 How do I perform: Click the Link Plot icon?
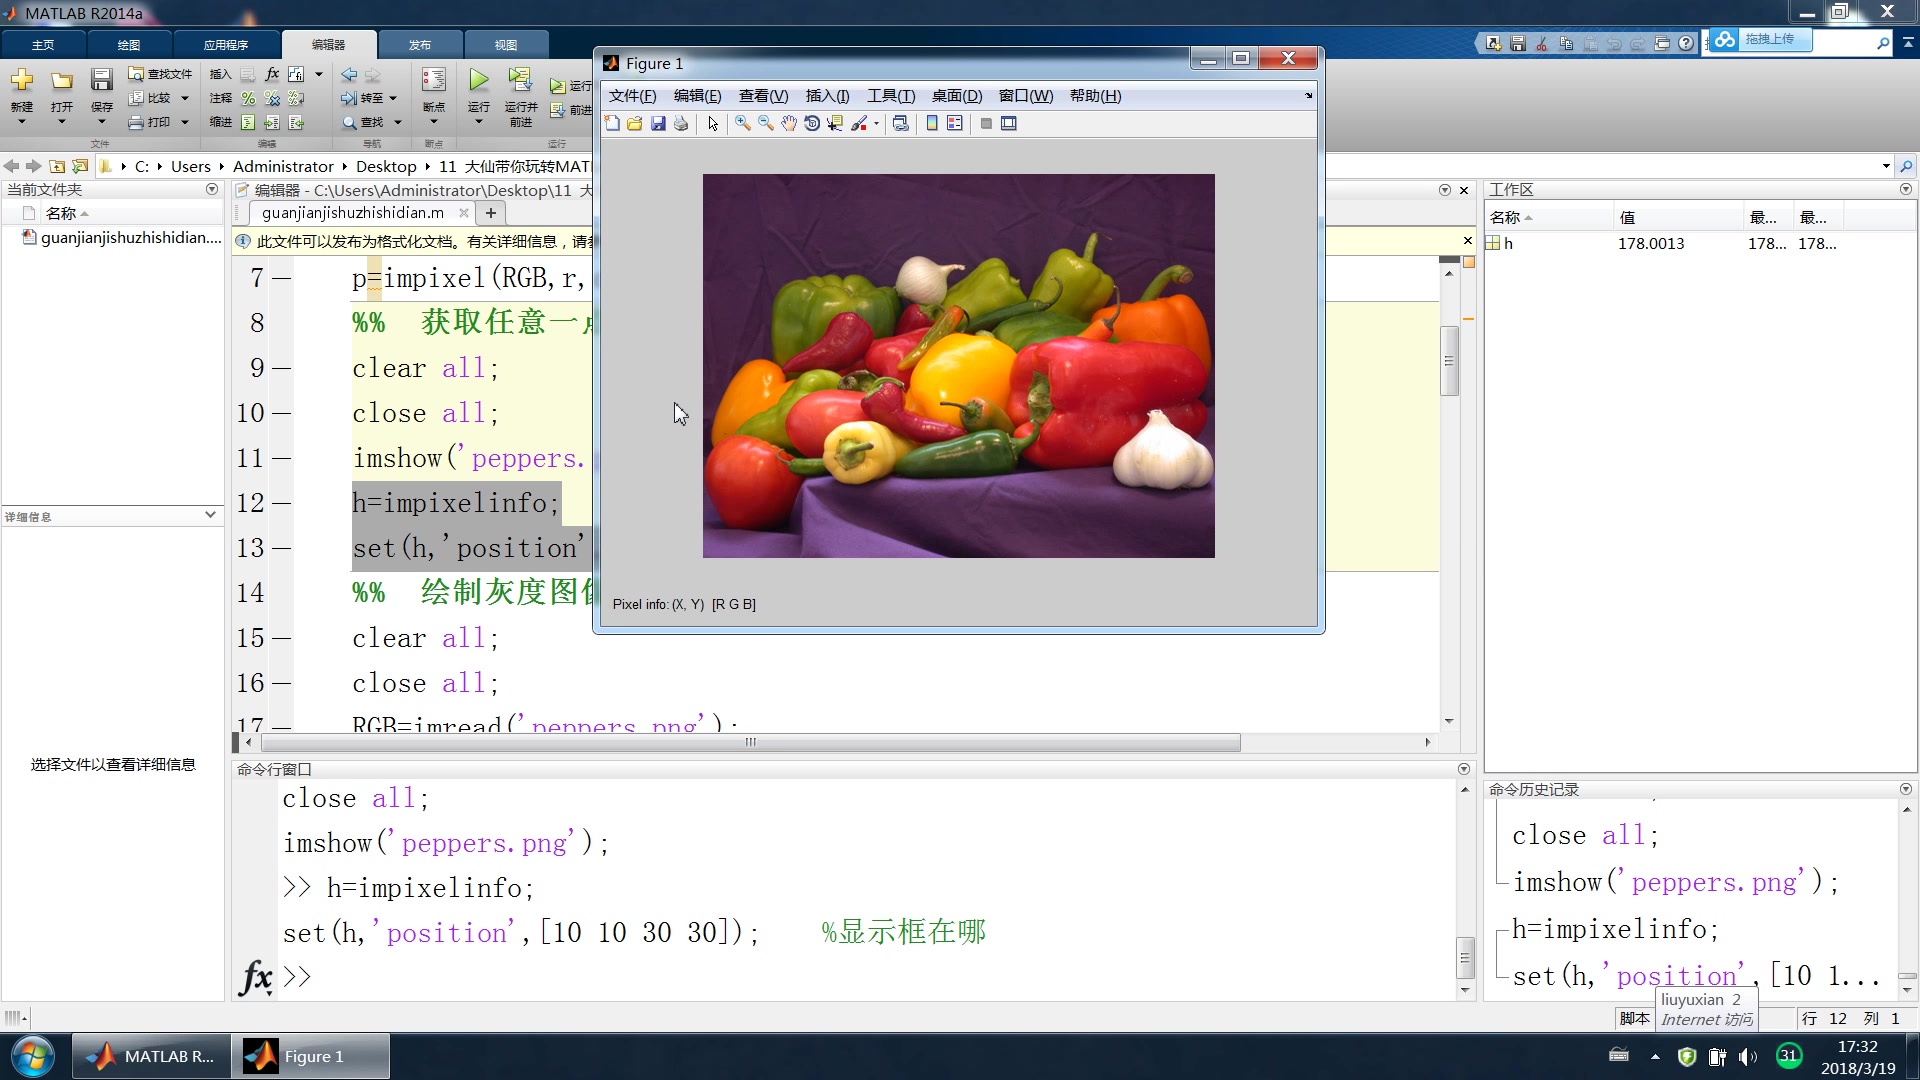[x=901, y=123]
